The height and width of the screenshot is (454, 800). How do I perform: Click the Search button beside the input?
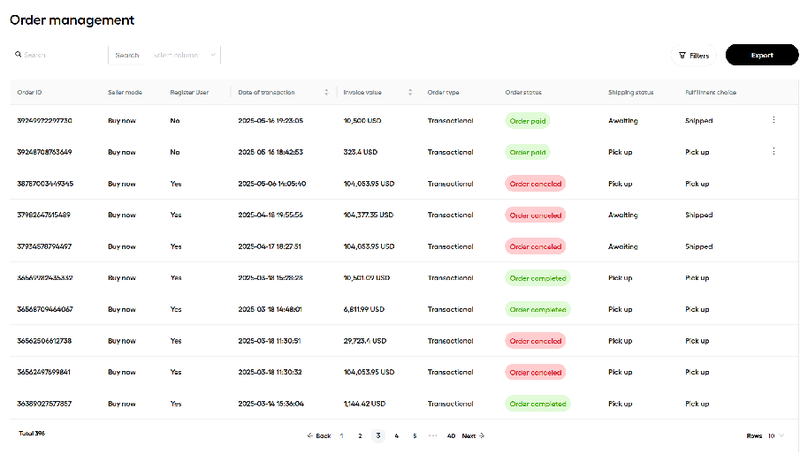click(x=127, y=55)
